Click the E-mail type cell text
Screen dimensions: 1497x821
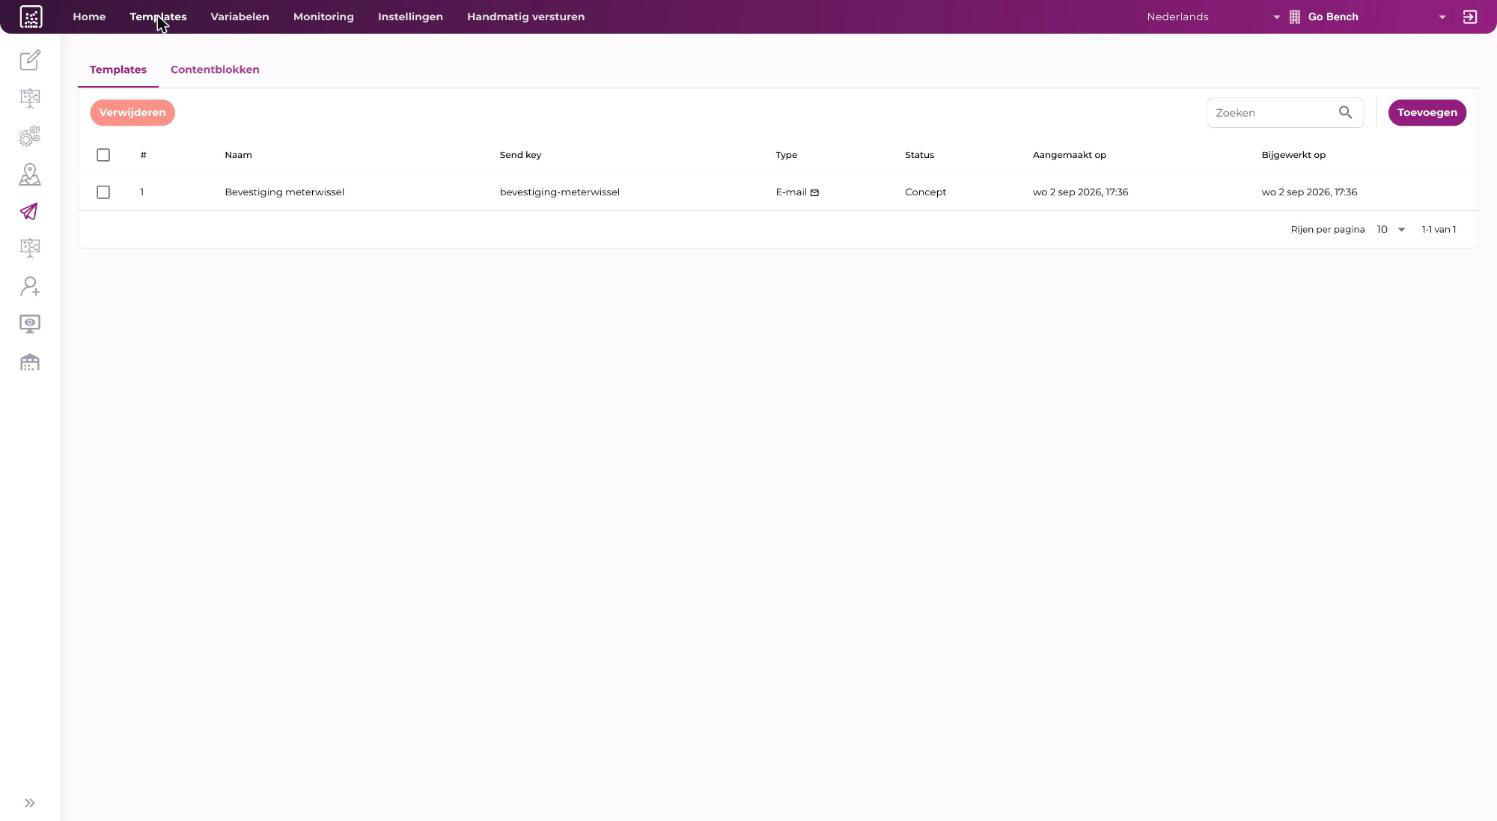790,192
